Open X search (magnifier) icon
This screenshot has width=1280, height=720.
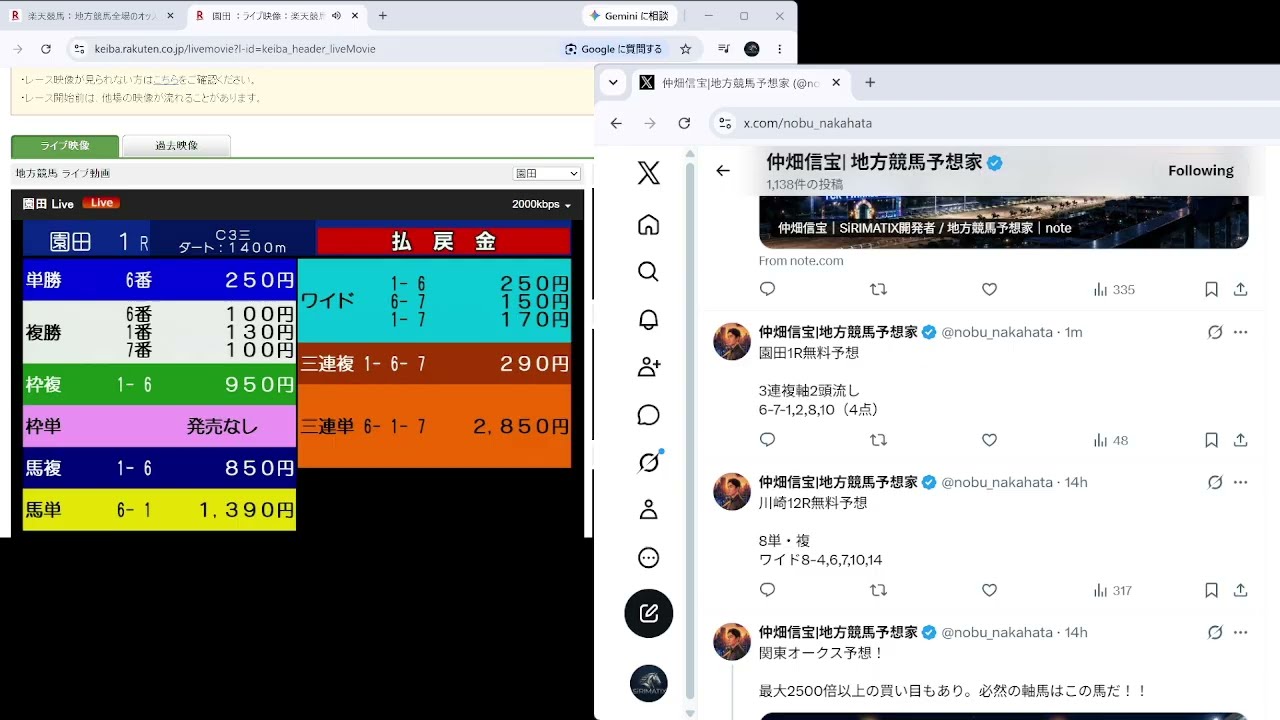pos(648,272)
